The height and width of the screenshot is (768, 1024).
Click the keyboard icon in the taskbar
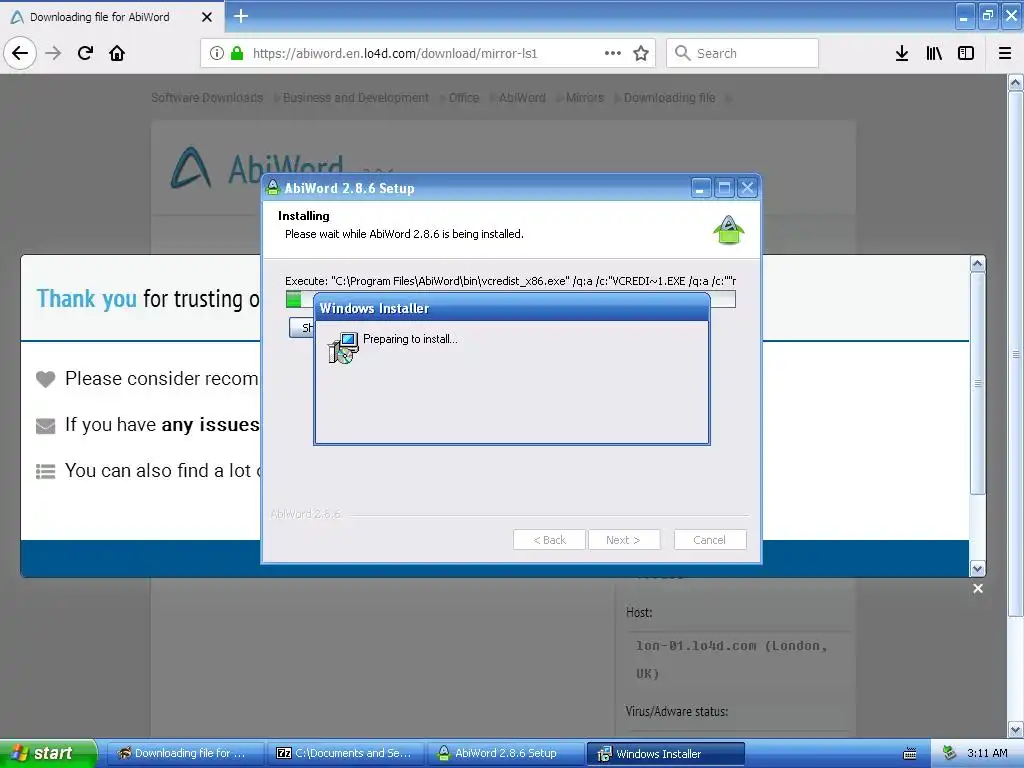click(x=909, y=754)
